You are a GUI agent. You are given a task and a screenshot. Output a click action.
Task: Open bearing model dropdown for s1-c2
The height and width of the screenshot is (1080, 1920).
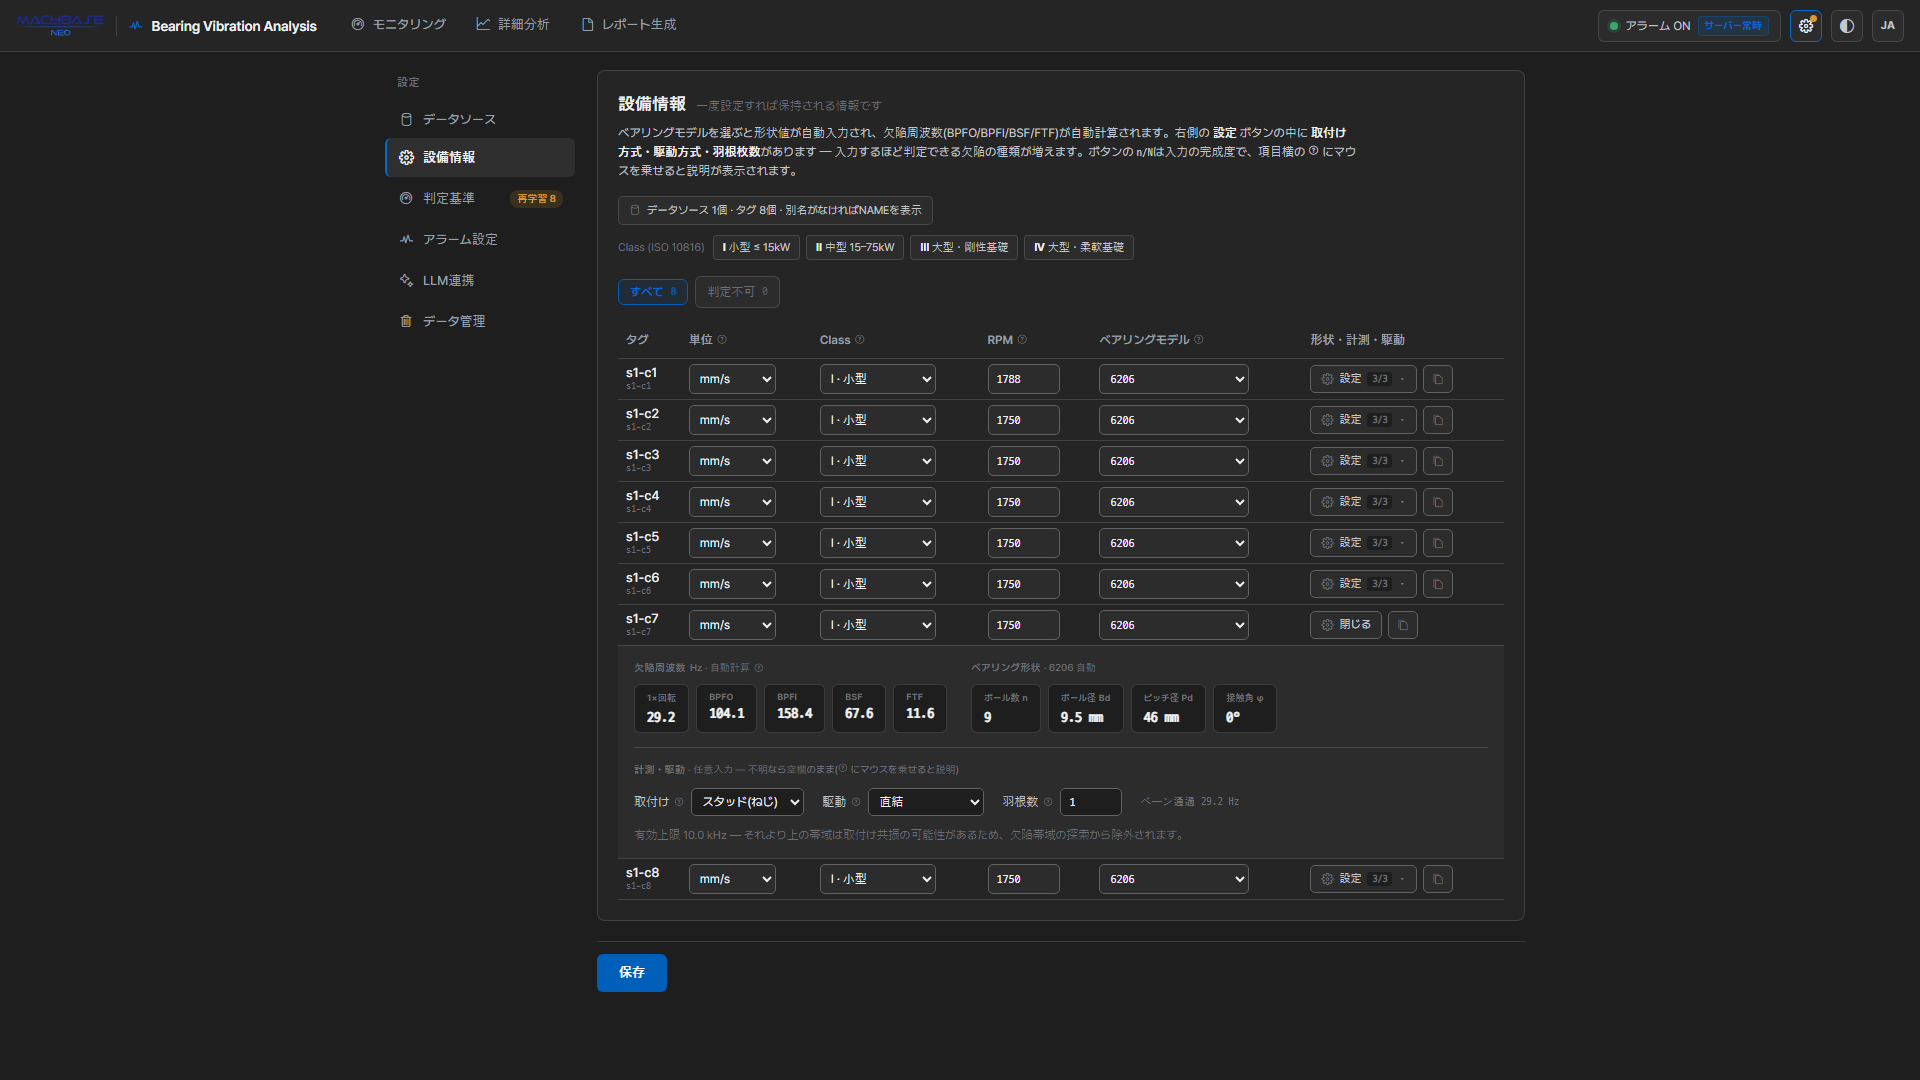click(1173, 420)
